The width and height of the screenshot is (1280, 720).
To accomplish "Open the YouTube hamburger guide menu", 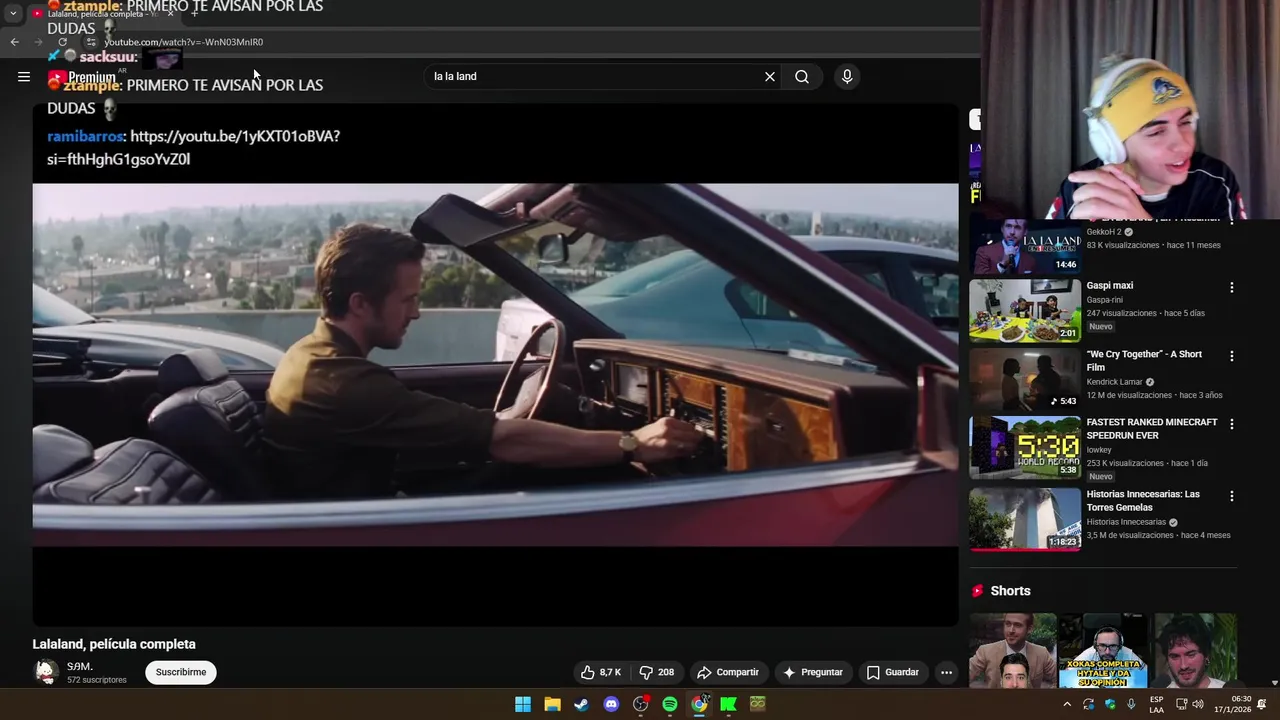I will pyautogui.click(x=24, y=77).
